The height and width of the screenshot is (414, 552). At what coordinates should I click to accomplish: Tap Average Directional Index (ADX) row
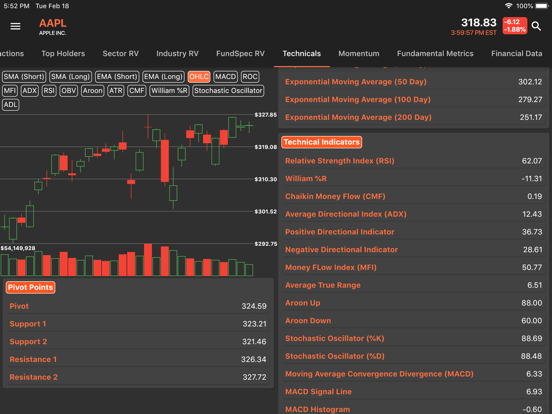tap(414, 214)
